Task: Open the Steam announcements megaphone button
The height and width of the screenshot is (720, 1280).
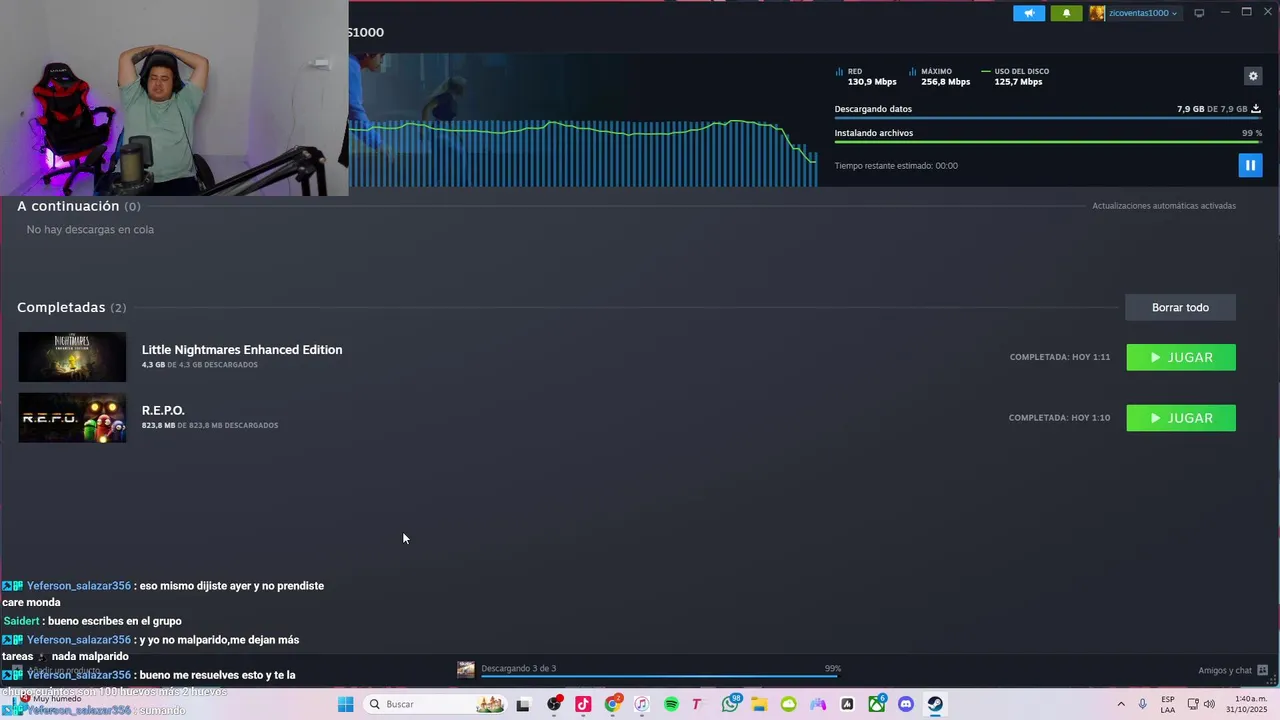Action: [x=1029, y=13]
